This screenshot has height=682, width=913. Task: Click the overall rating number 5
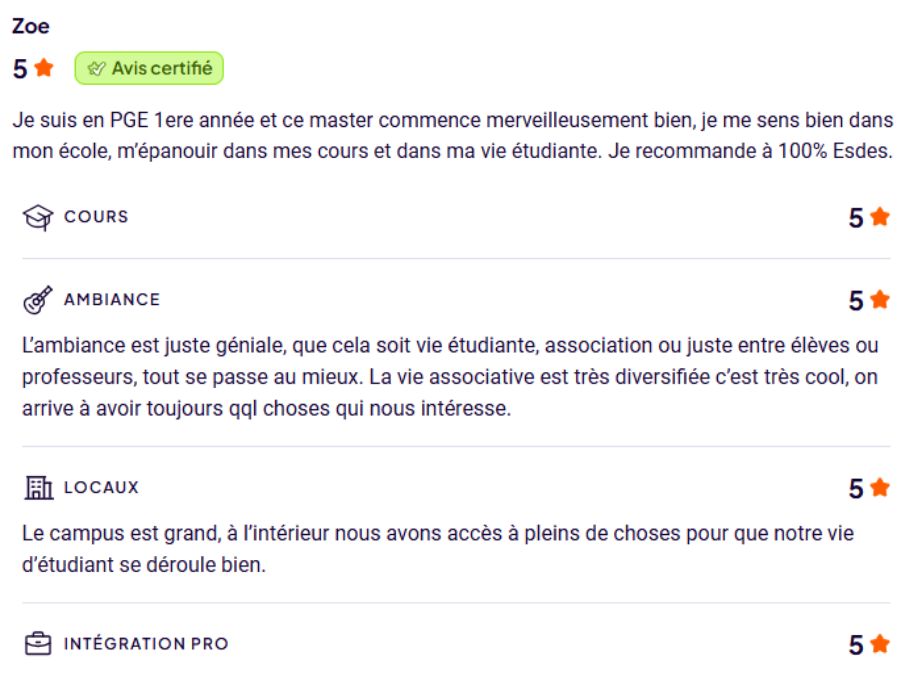[x=20, y=69]
